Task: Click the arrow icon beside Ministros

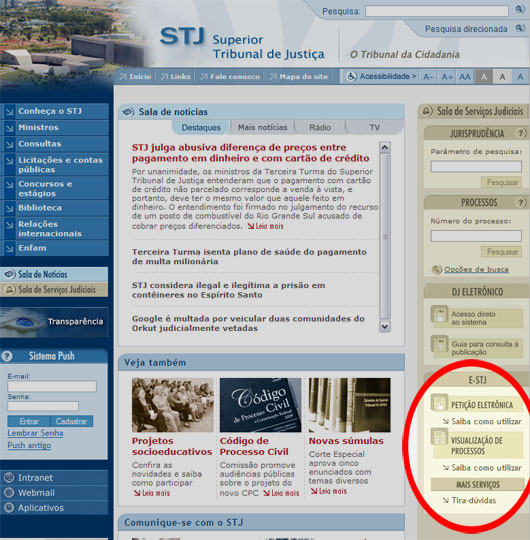Action: pos(9,128)
